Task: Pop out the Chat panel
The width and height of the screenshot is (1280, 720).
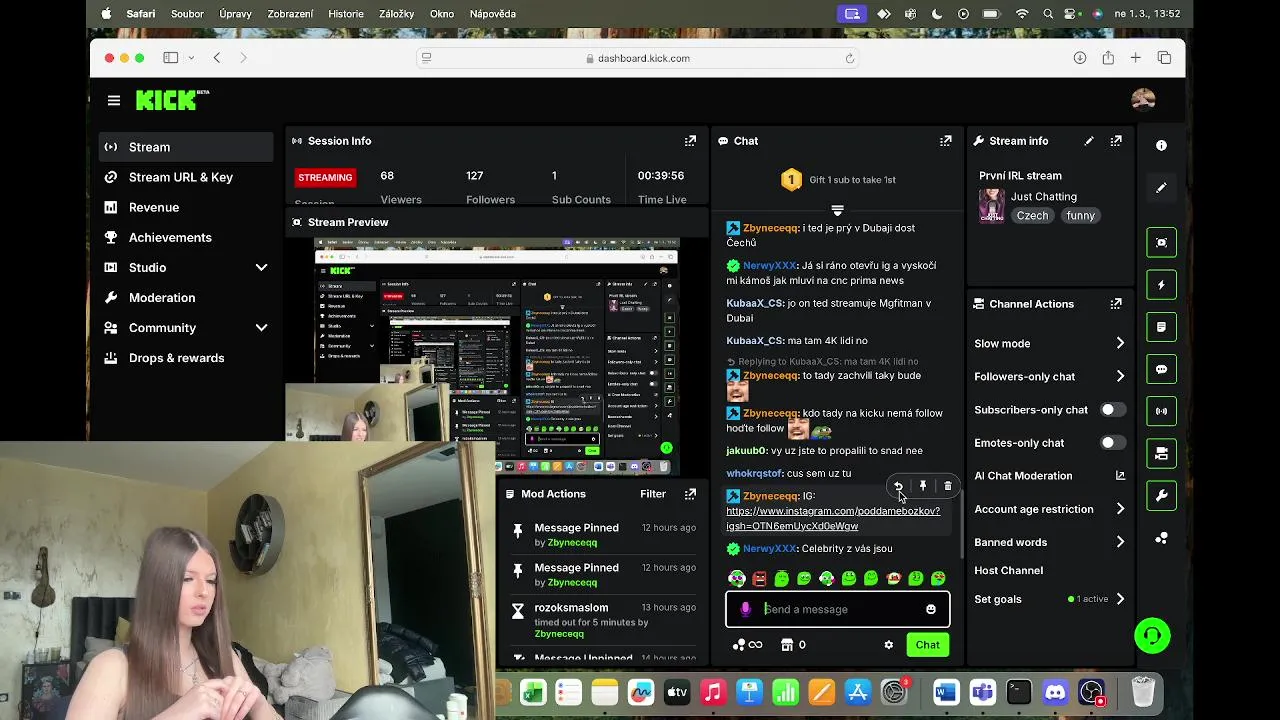Action: pos(945,141)
